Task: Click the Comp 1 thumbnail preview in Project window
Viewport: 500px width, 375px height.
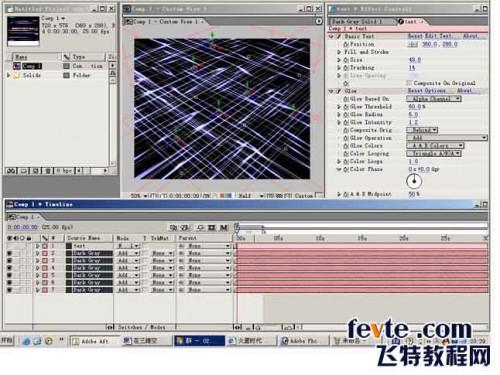Action: pyautogui.click(x=23, y=31)
